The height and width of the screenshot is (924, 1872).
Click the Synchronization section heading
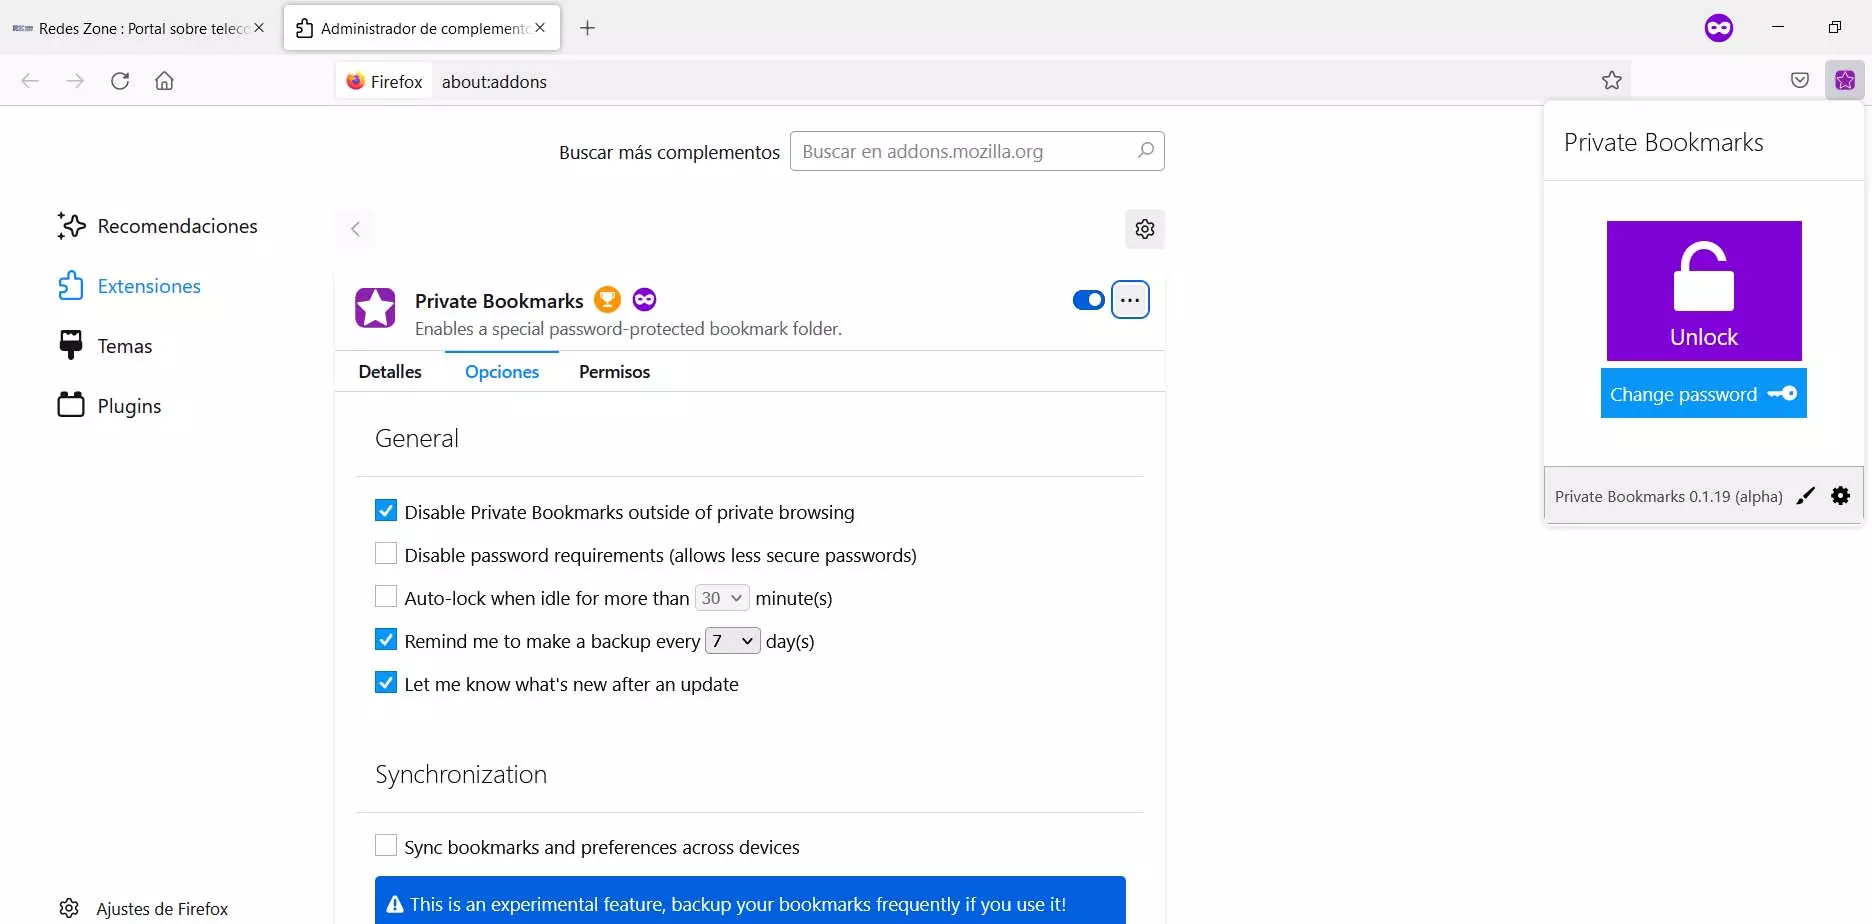pos(461,774)
